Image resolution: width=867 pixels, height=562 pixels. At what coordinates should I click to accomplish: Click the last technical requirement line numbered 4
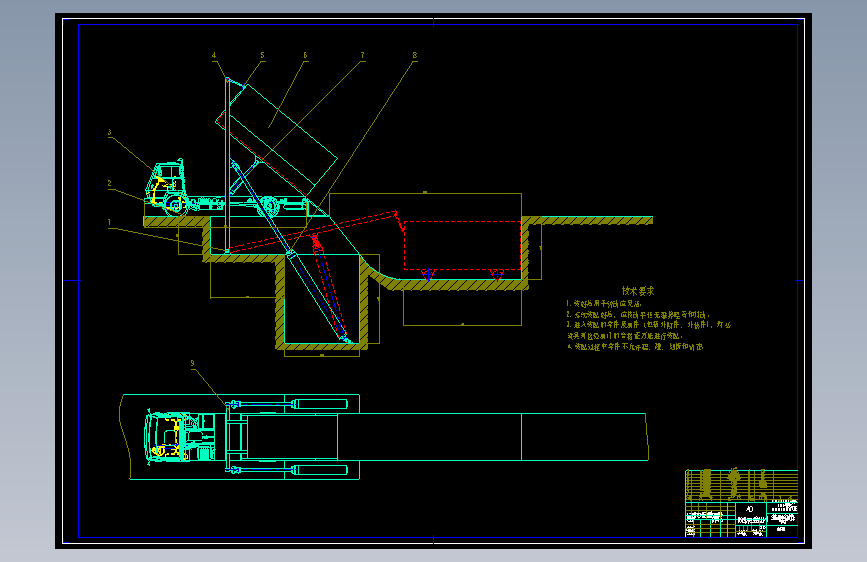click(635, 347)
